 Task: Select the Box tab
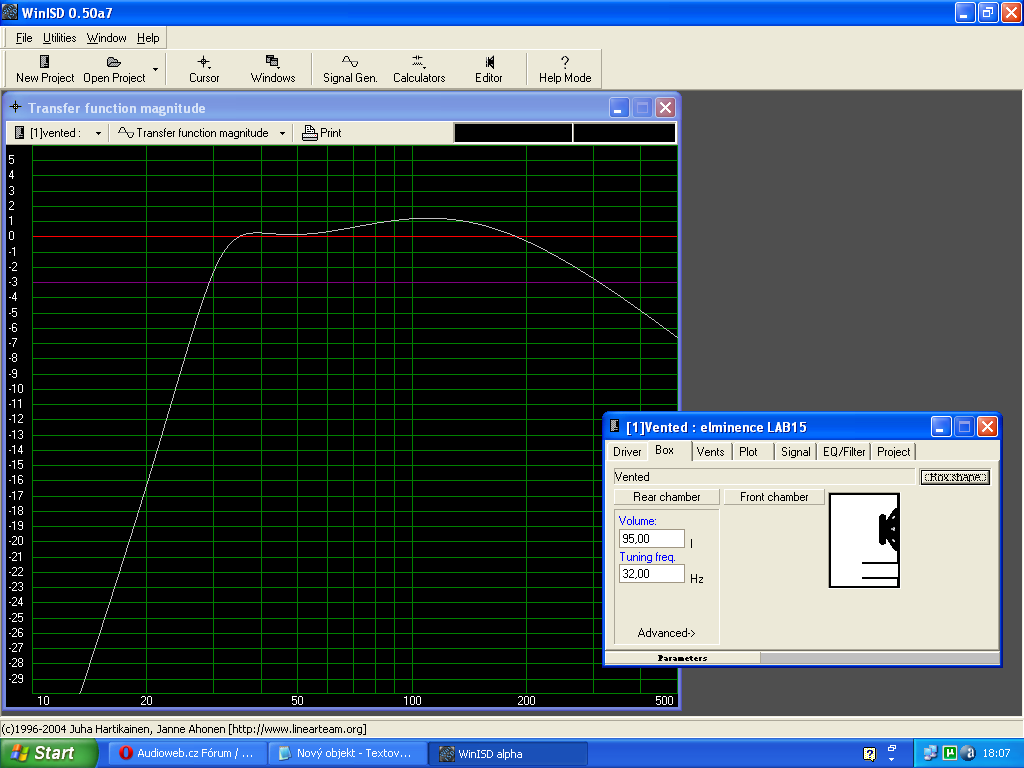[x=665, y=451]
